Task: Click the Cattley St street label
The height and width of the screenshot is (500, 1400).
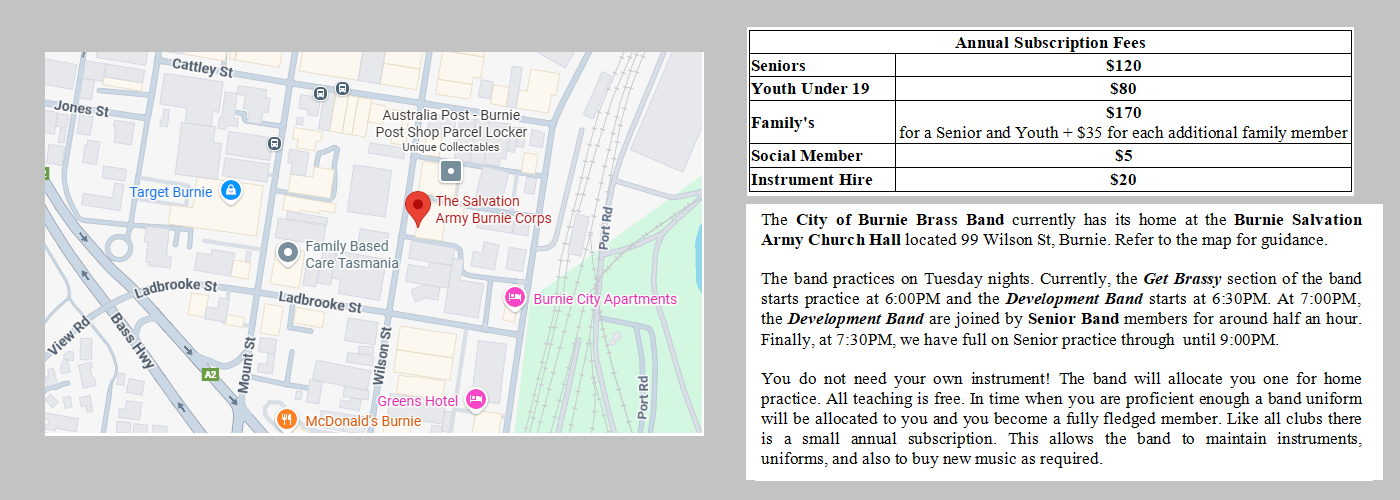Action: pyautogui.click(x=202, y=69)
